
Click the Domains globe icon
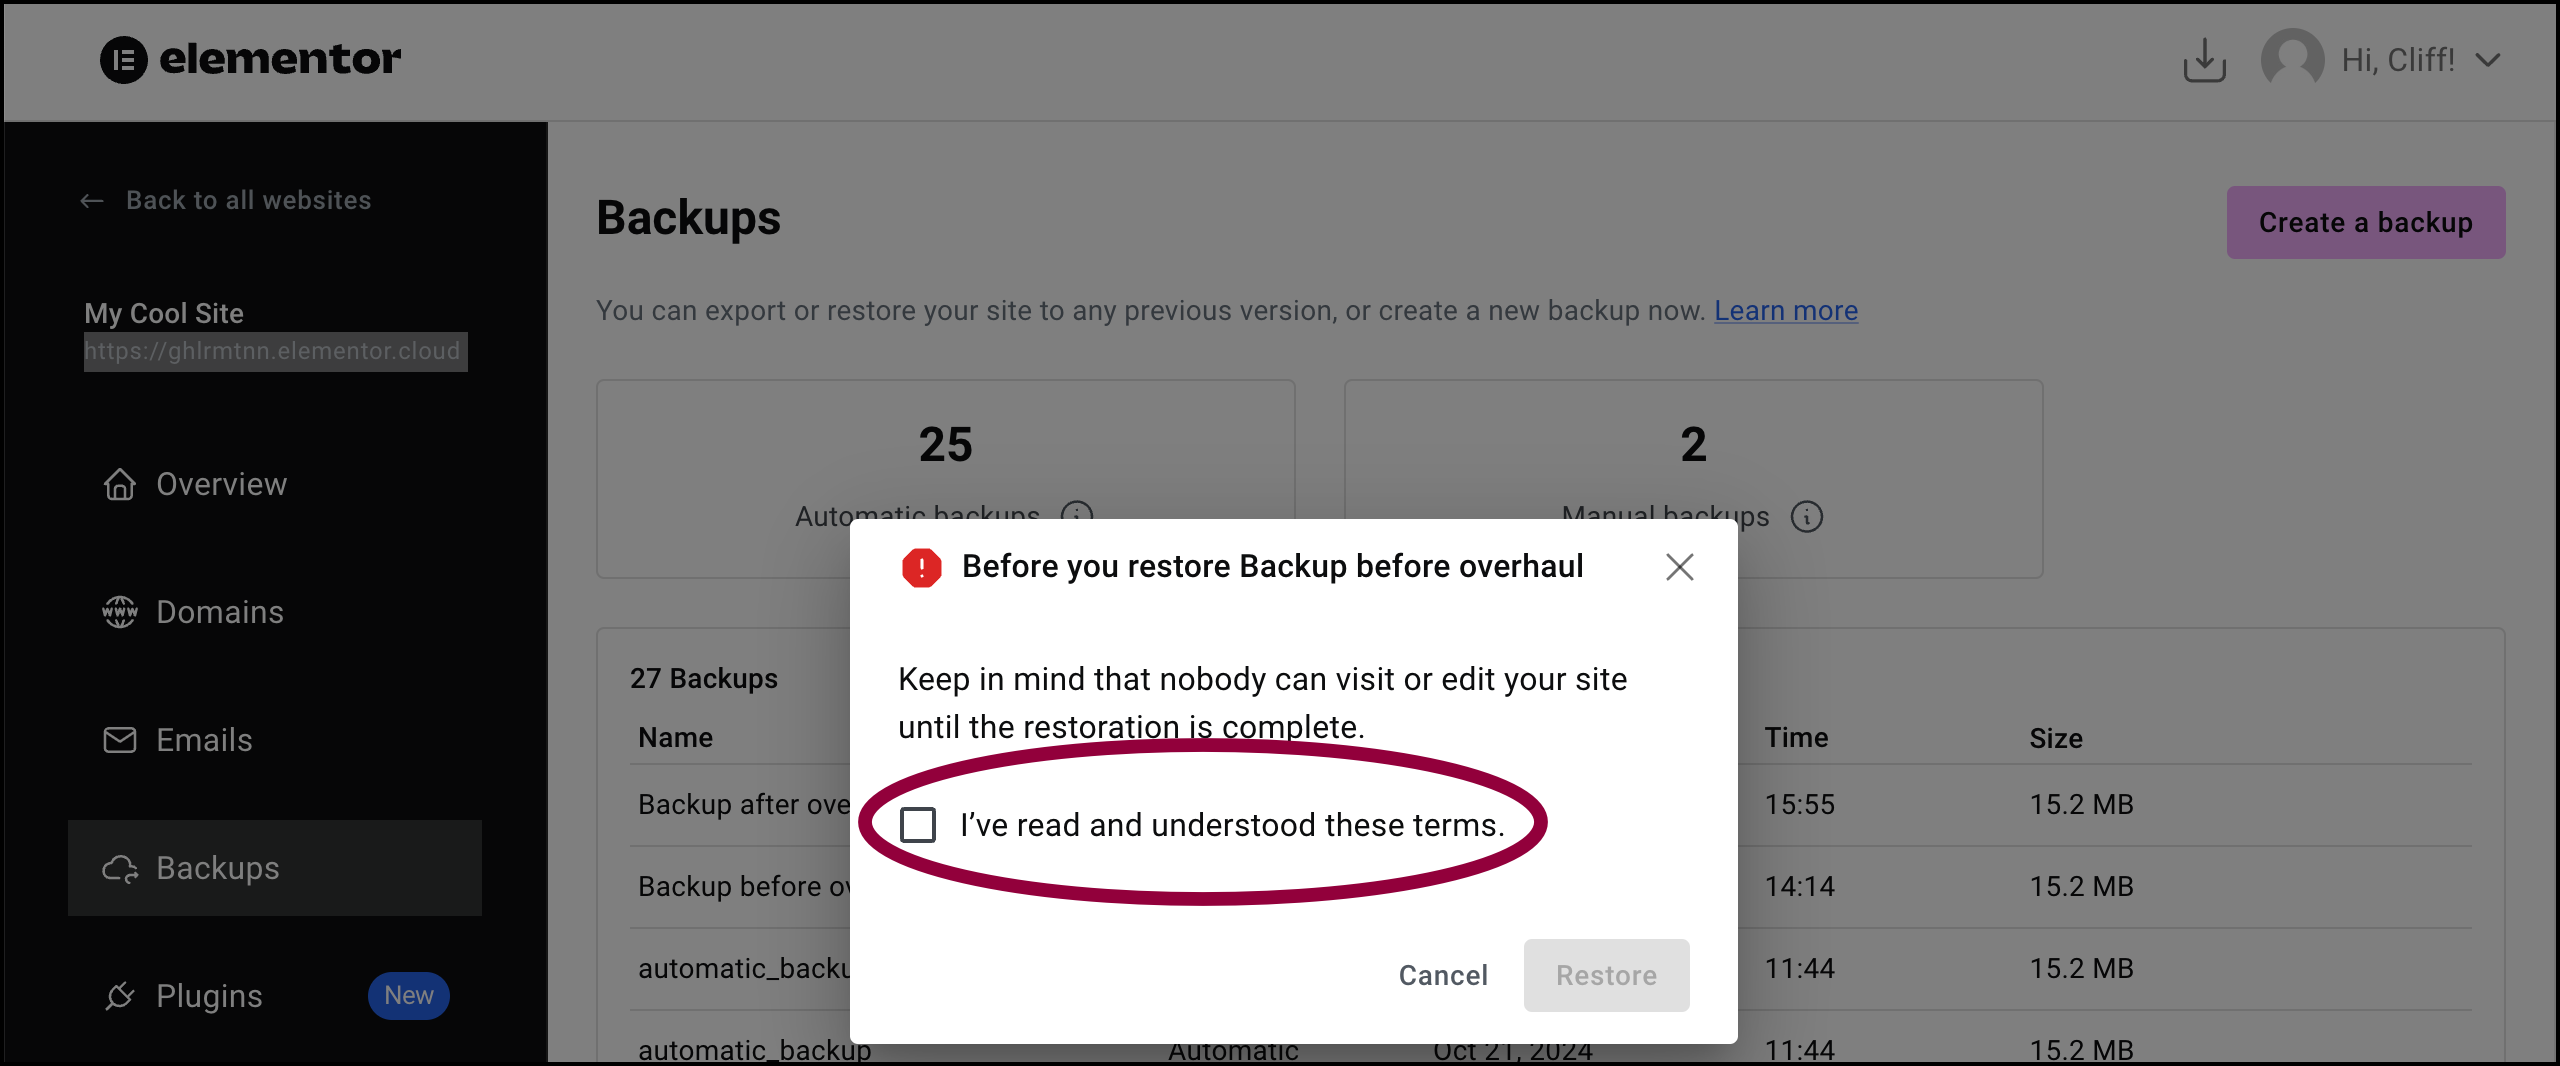point(120,612)
